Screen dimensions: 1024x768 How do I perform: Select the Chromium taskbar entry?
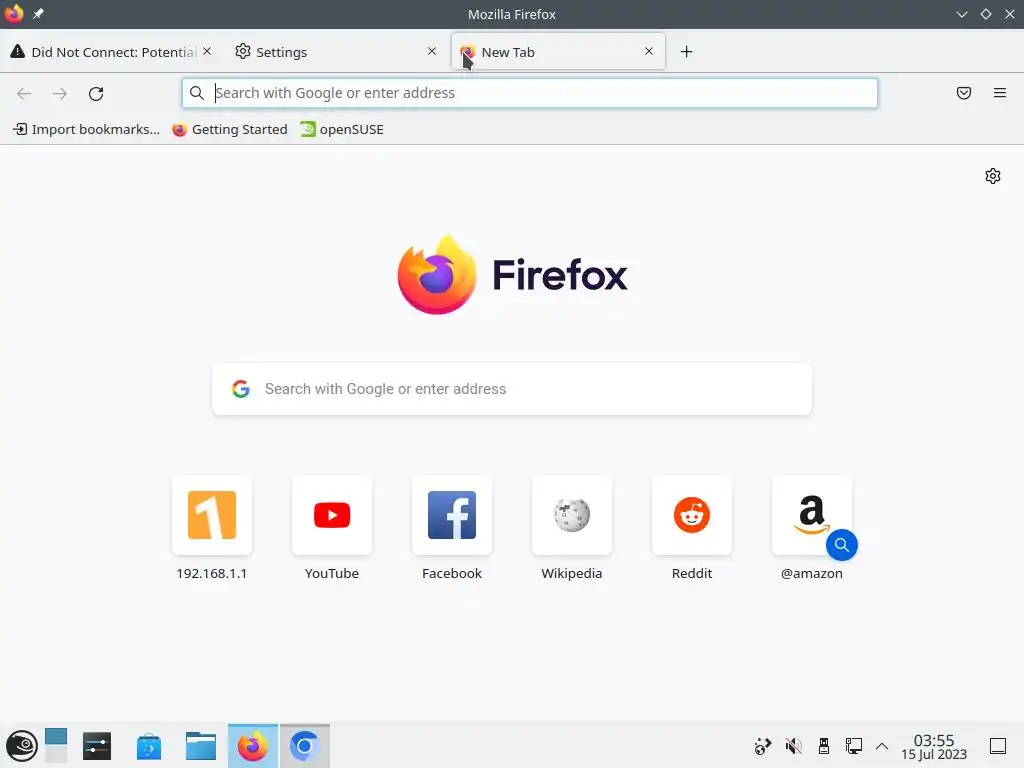coord(304,746)
